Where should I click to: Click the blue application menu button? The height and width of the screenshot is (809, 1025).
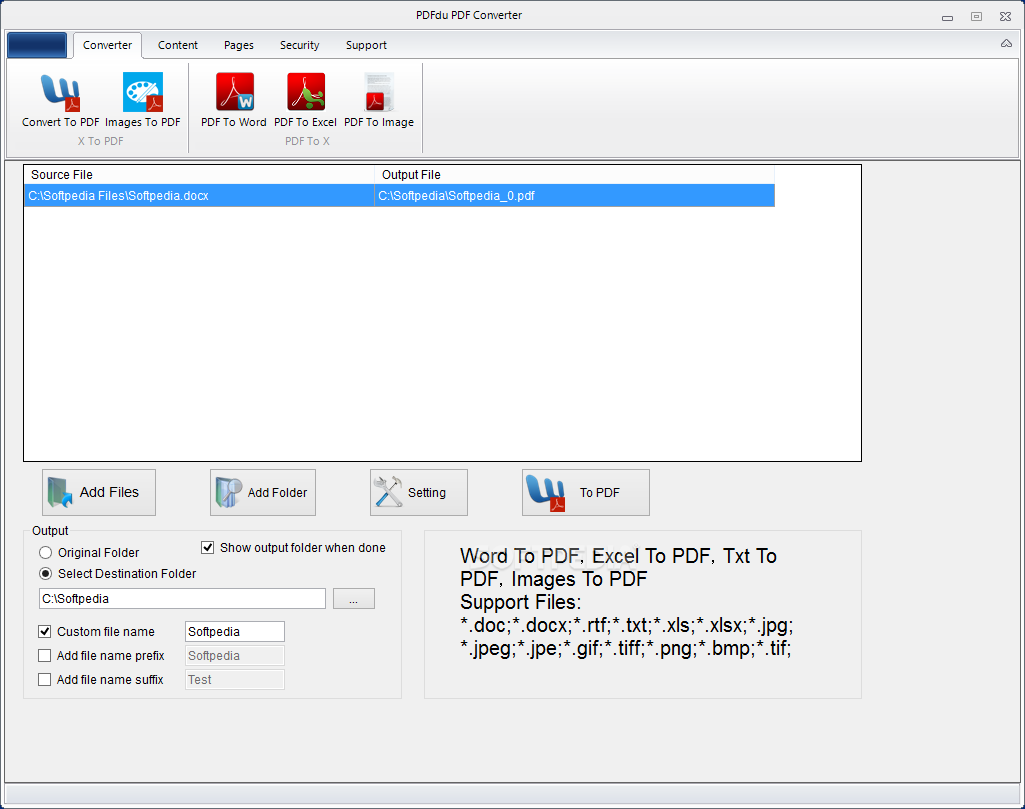(x=37, y=45)
